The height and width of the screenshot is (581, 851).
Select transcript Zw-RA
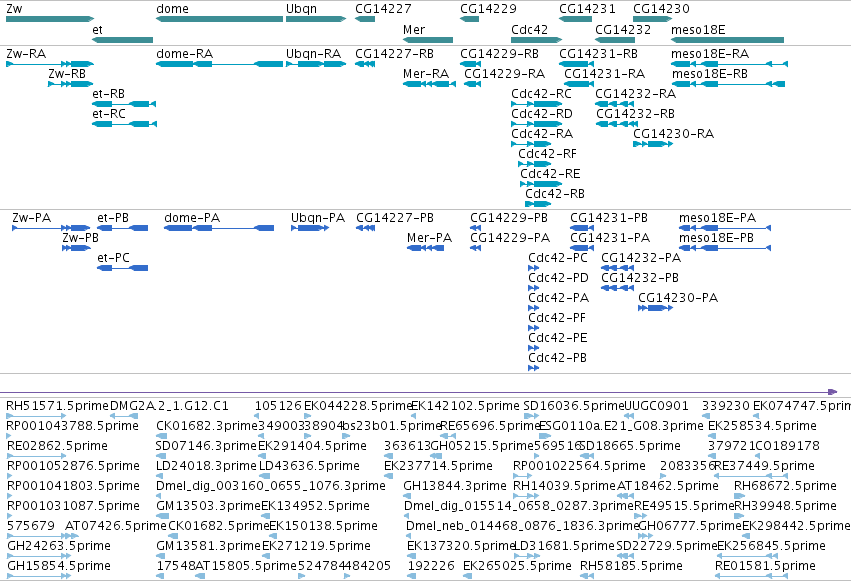tap(50, 64)
